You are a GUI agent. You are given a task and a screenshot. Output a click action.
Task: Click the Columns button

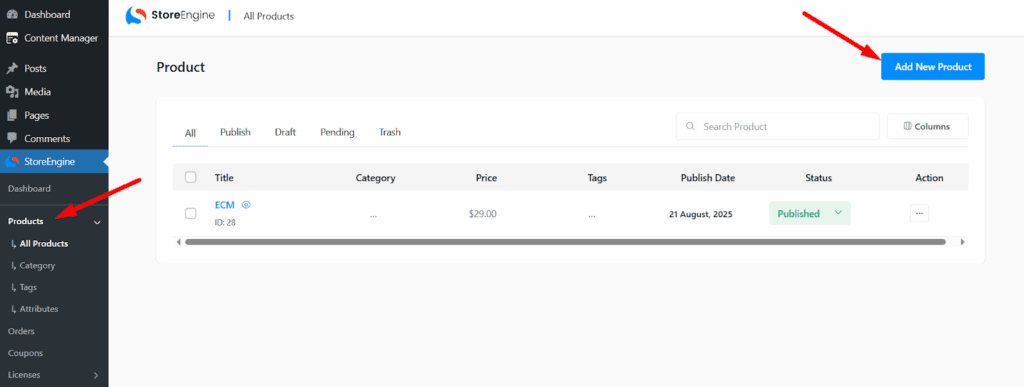pyautogui.click(x=927, y=127)
